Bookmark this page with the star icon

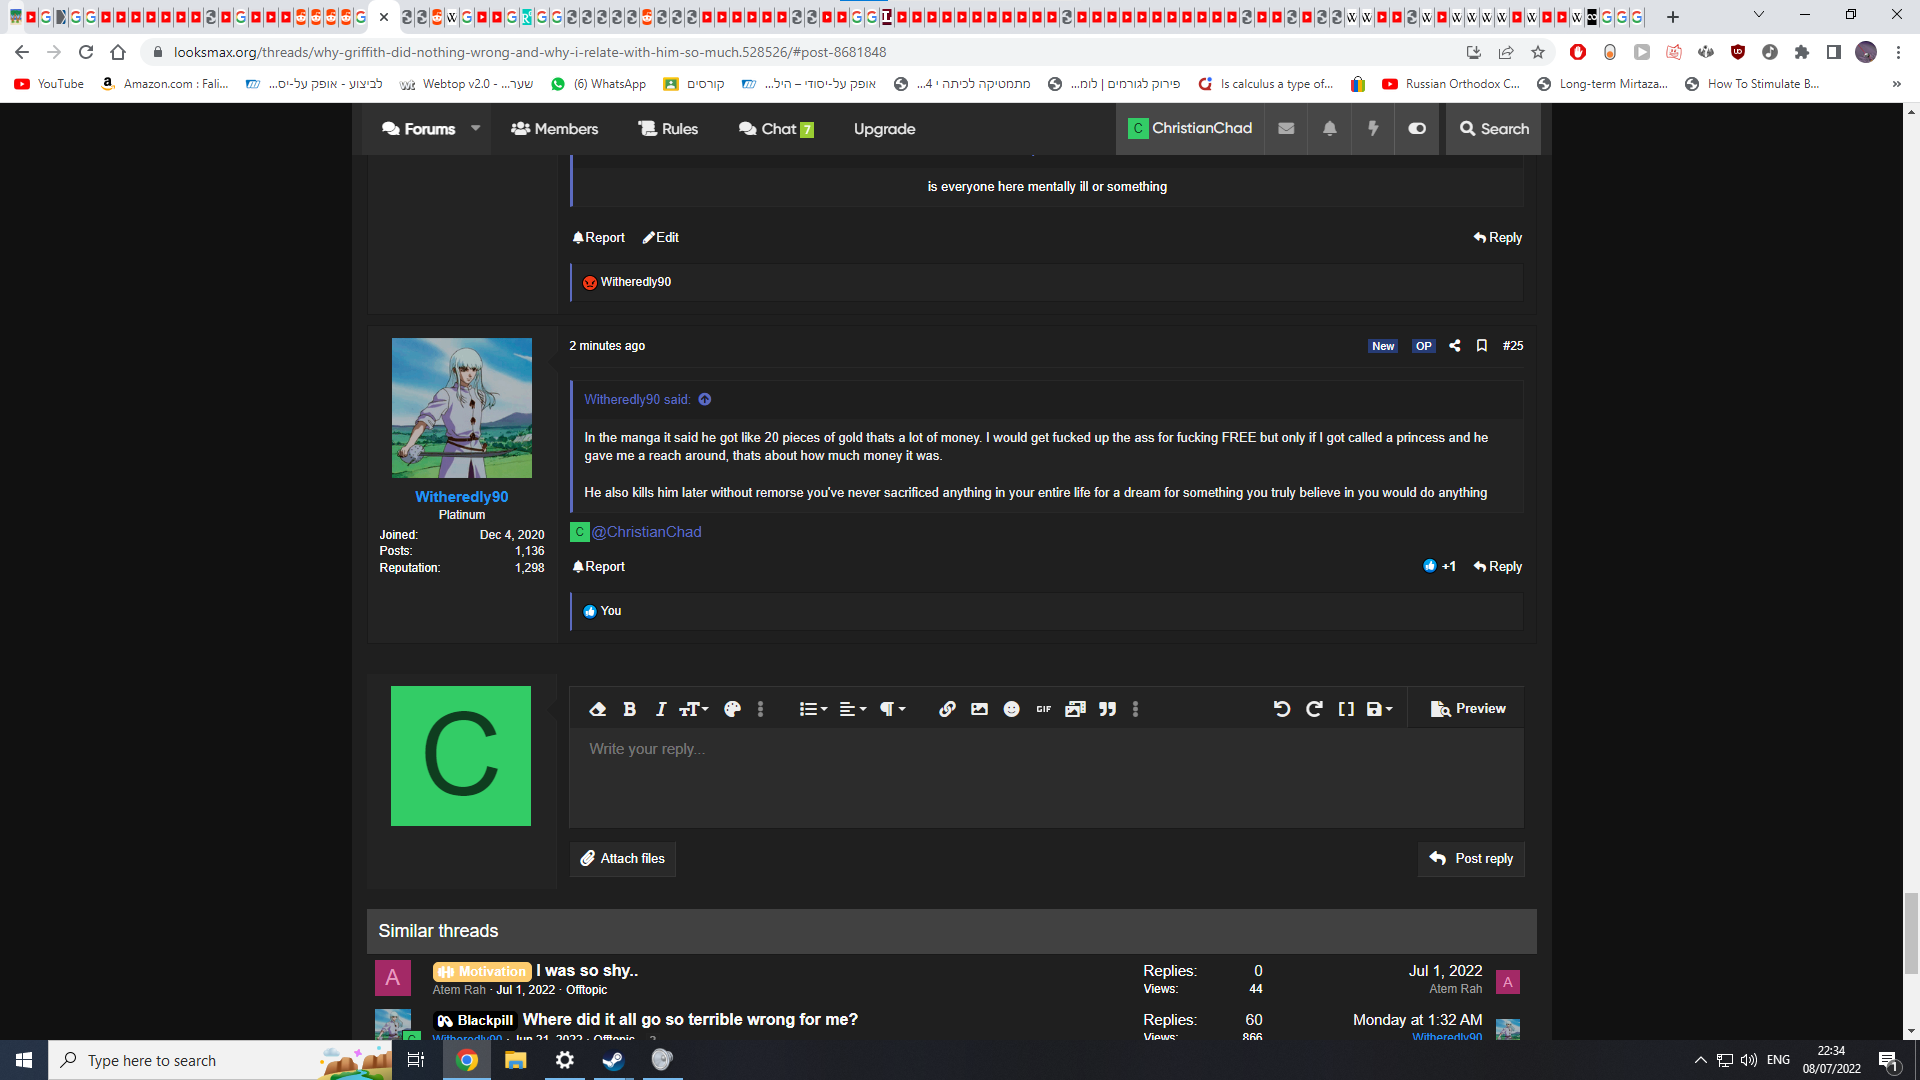[1538, 52]
